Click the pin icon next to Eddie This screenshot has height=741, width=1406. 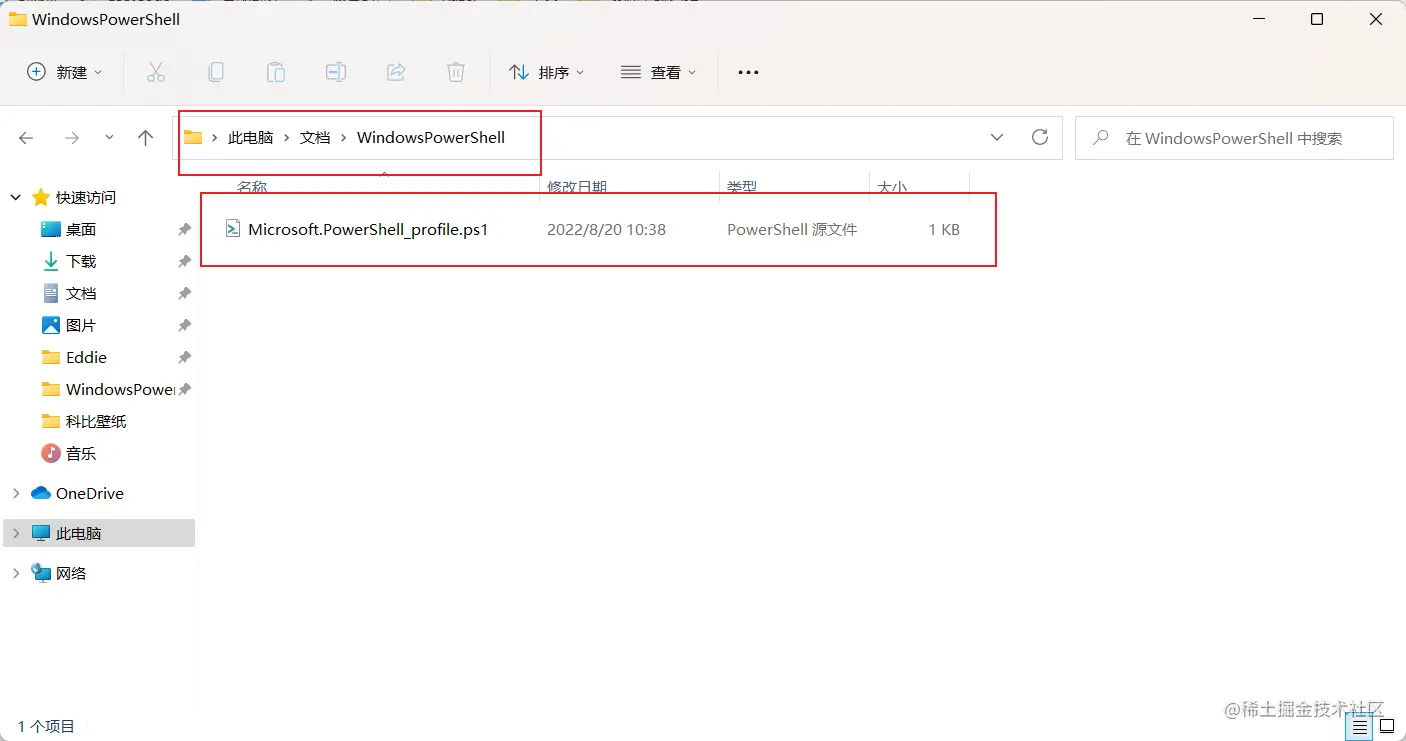[184, 357]
